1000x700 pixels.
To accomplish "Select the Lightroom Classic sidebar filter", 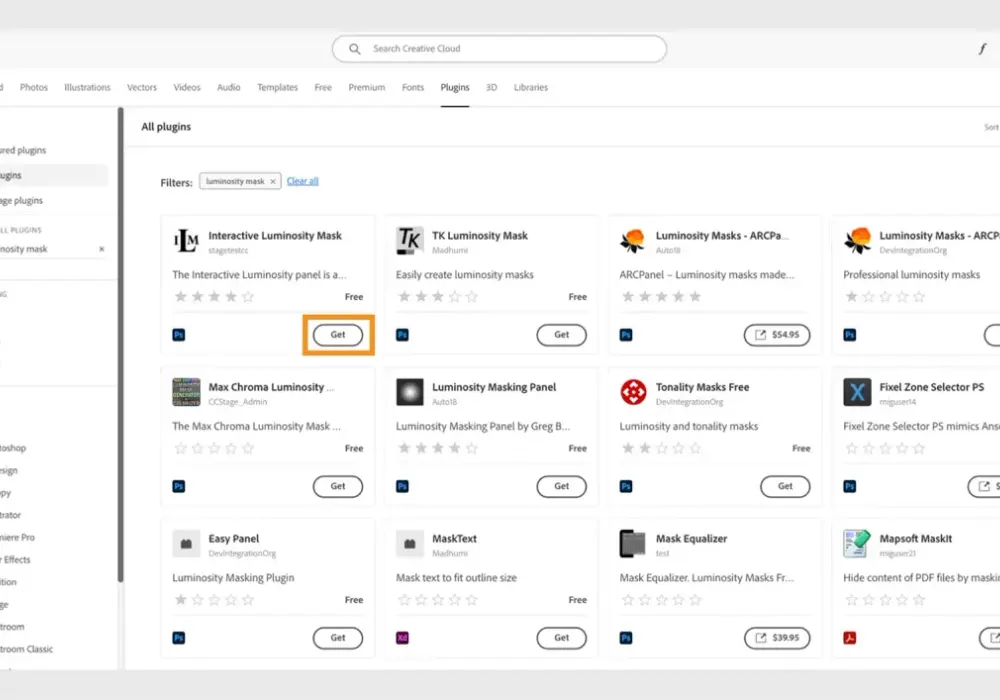I will (x=26, y=649).
